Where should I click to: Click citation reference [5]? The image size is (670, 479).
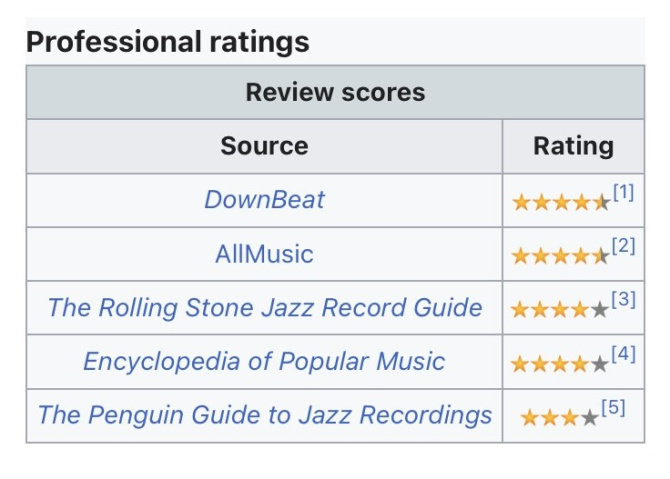point(613,407)
